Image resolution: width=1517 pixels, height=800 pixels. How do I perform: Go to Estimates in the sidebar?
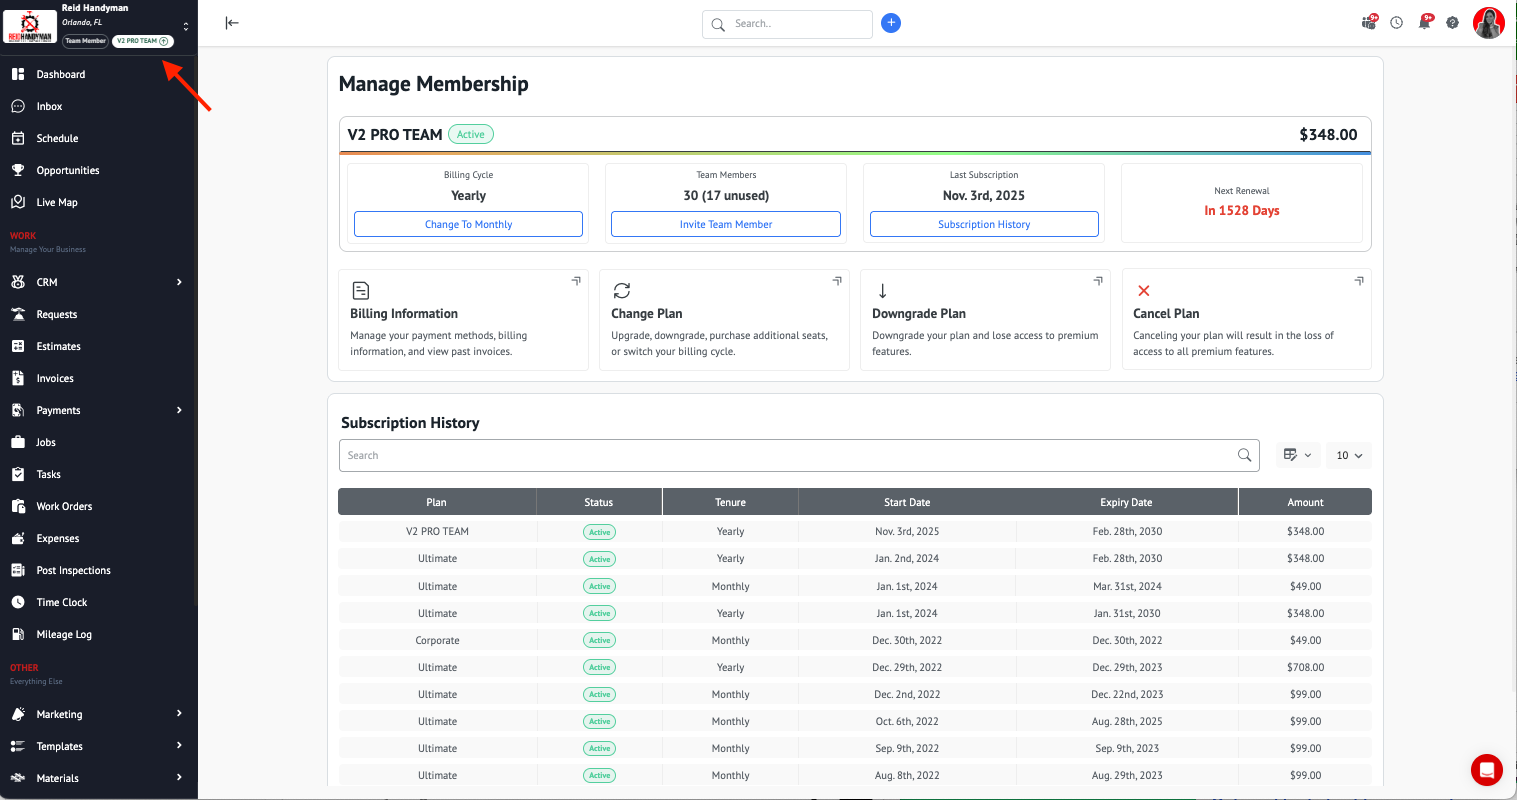pyautogui.click(x=59, y=346)
